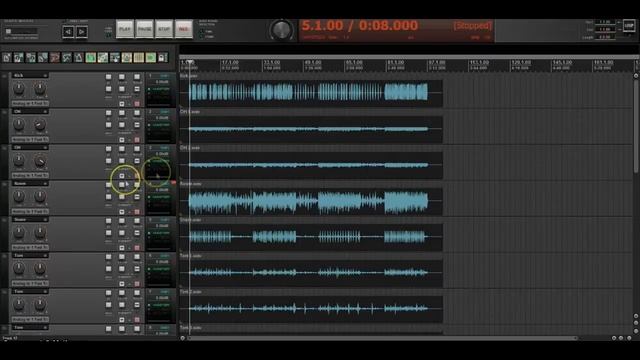Viewport: 640px width, 360px height.
Task: Click the Snare track name label
Action: pos(20,220)
